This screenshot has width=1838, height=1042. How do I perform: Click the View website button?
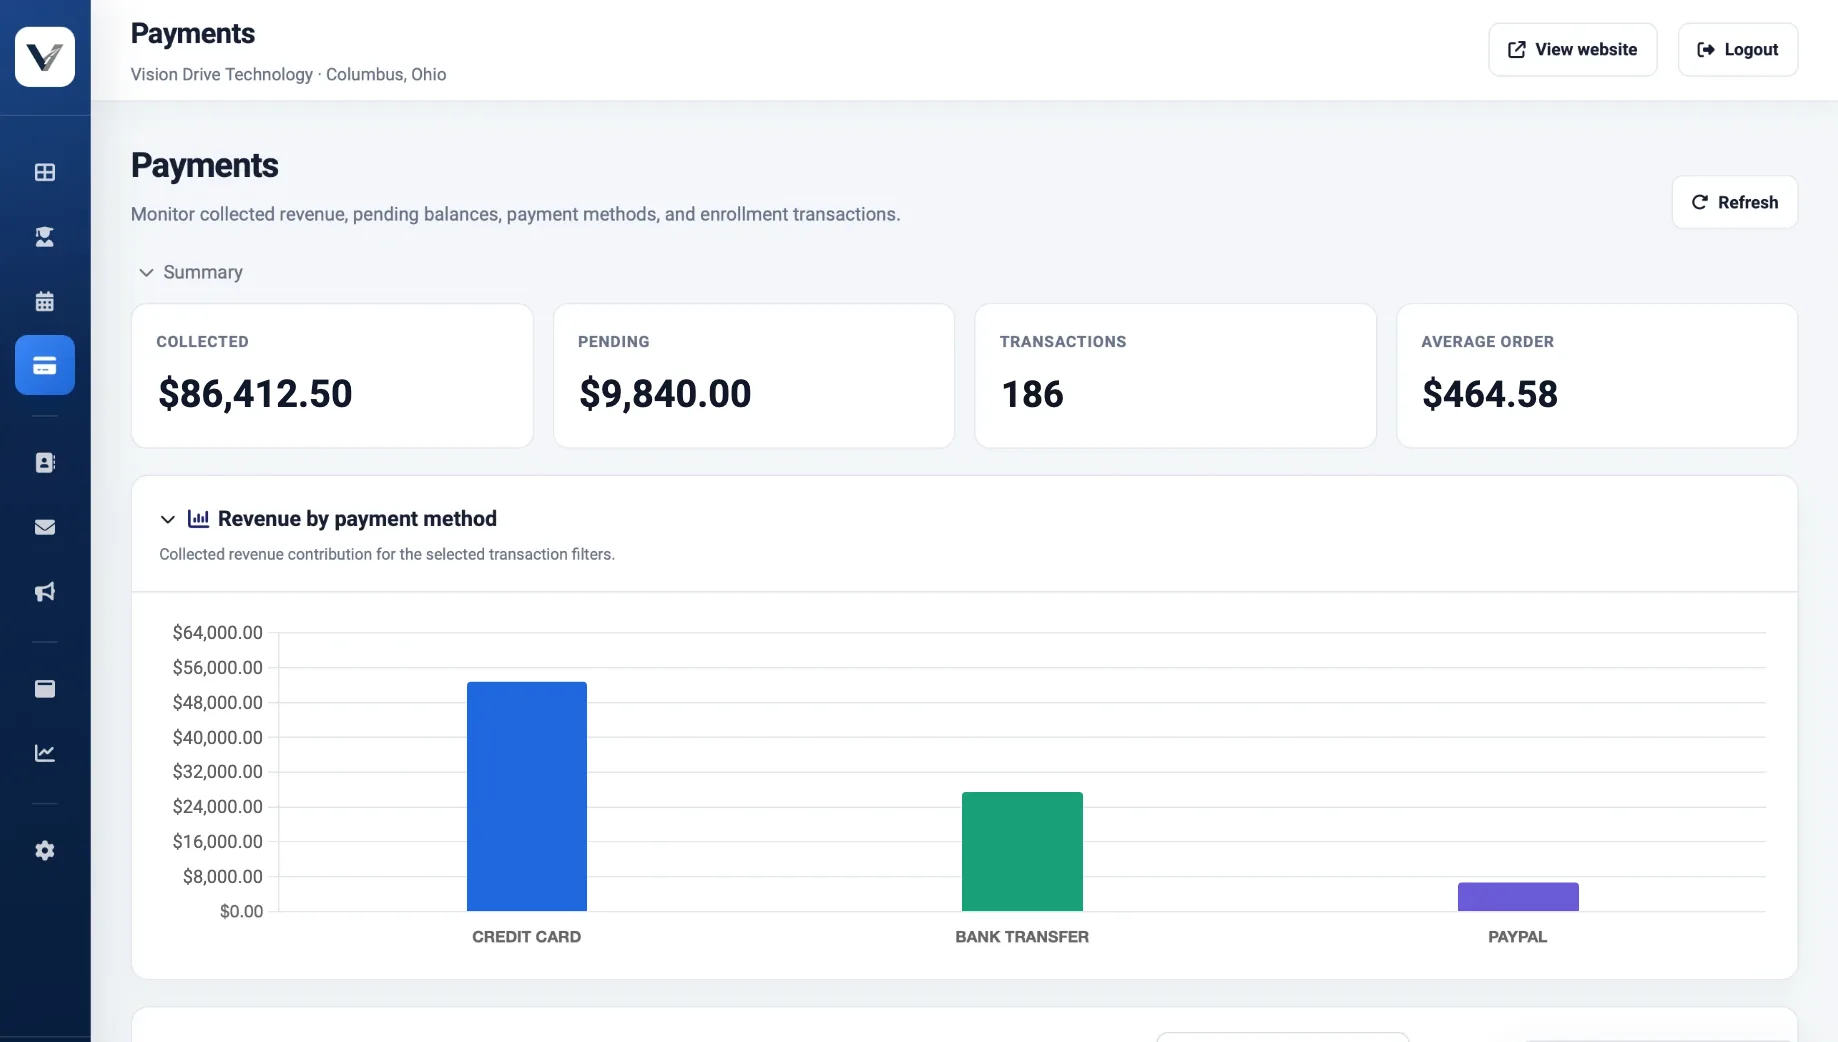pos(1573,50)
